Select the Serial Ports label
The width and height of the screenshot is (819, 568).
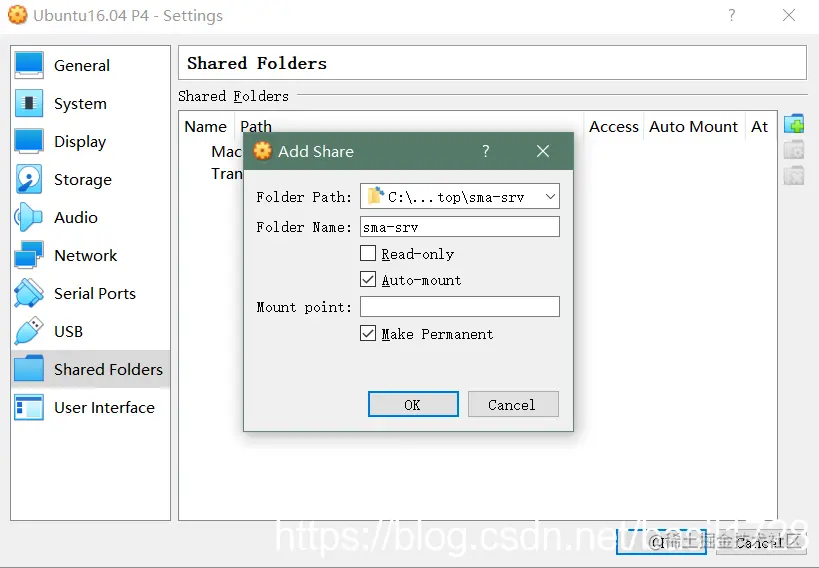tap(95, 294)
